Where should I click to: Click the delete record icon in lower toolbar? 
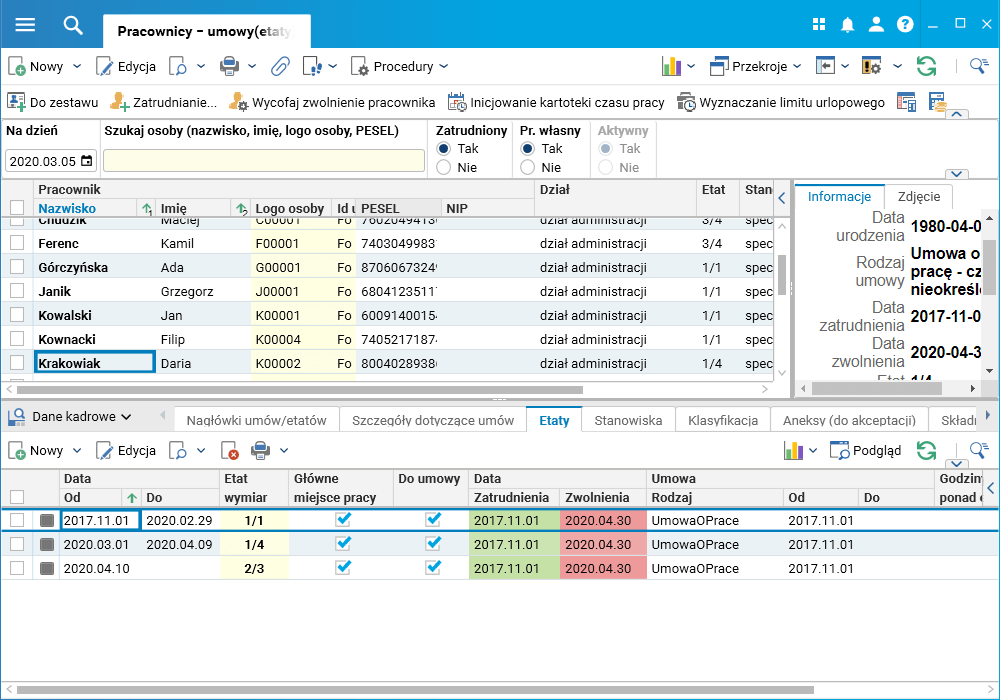click(229, 451)
